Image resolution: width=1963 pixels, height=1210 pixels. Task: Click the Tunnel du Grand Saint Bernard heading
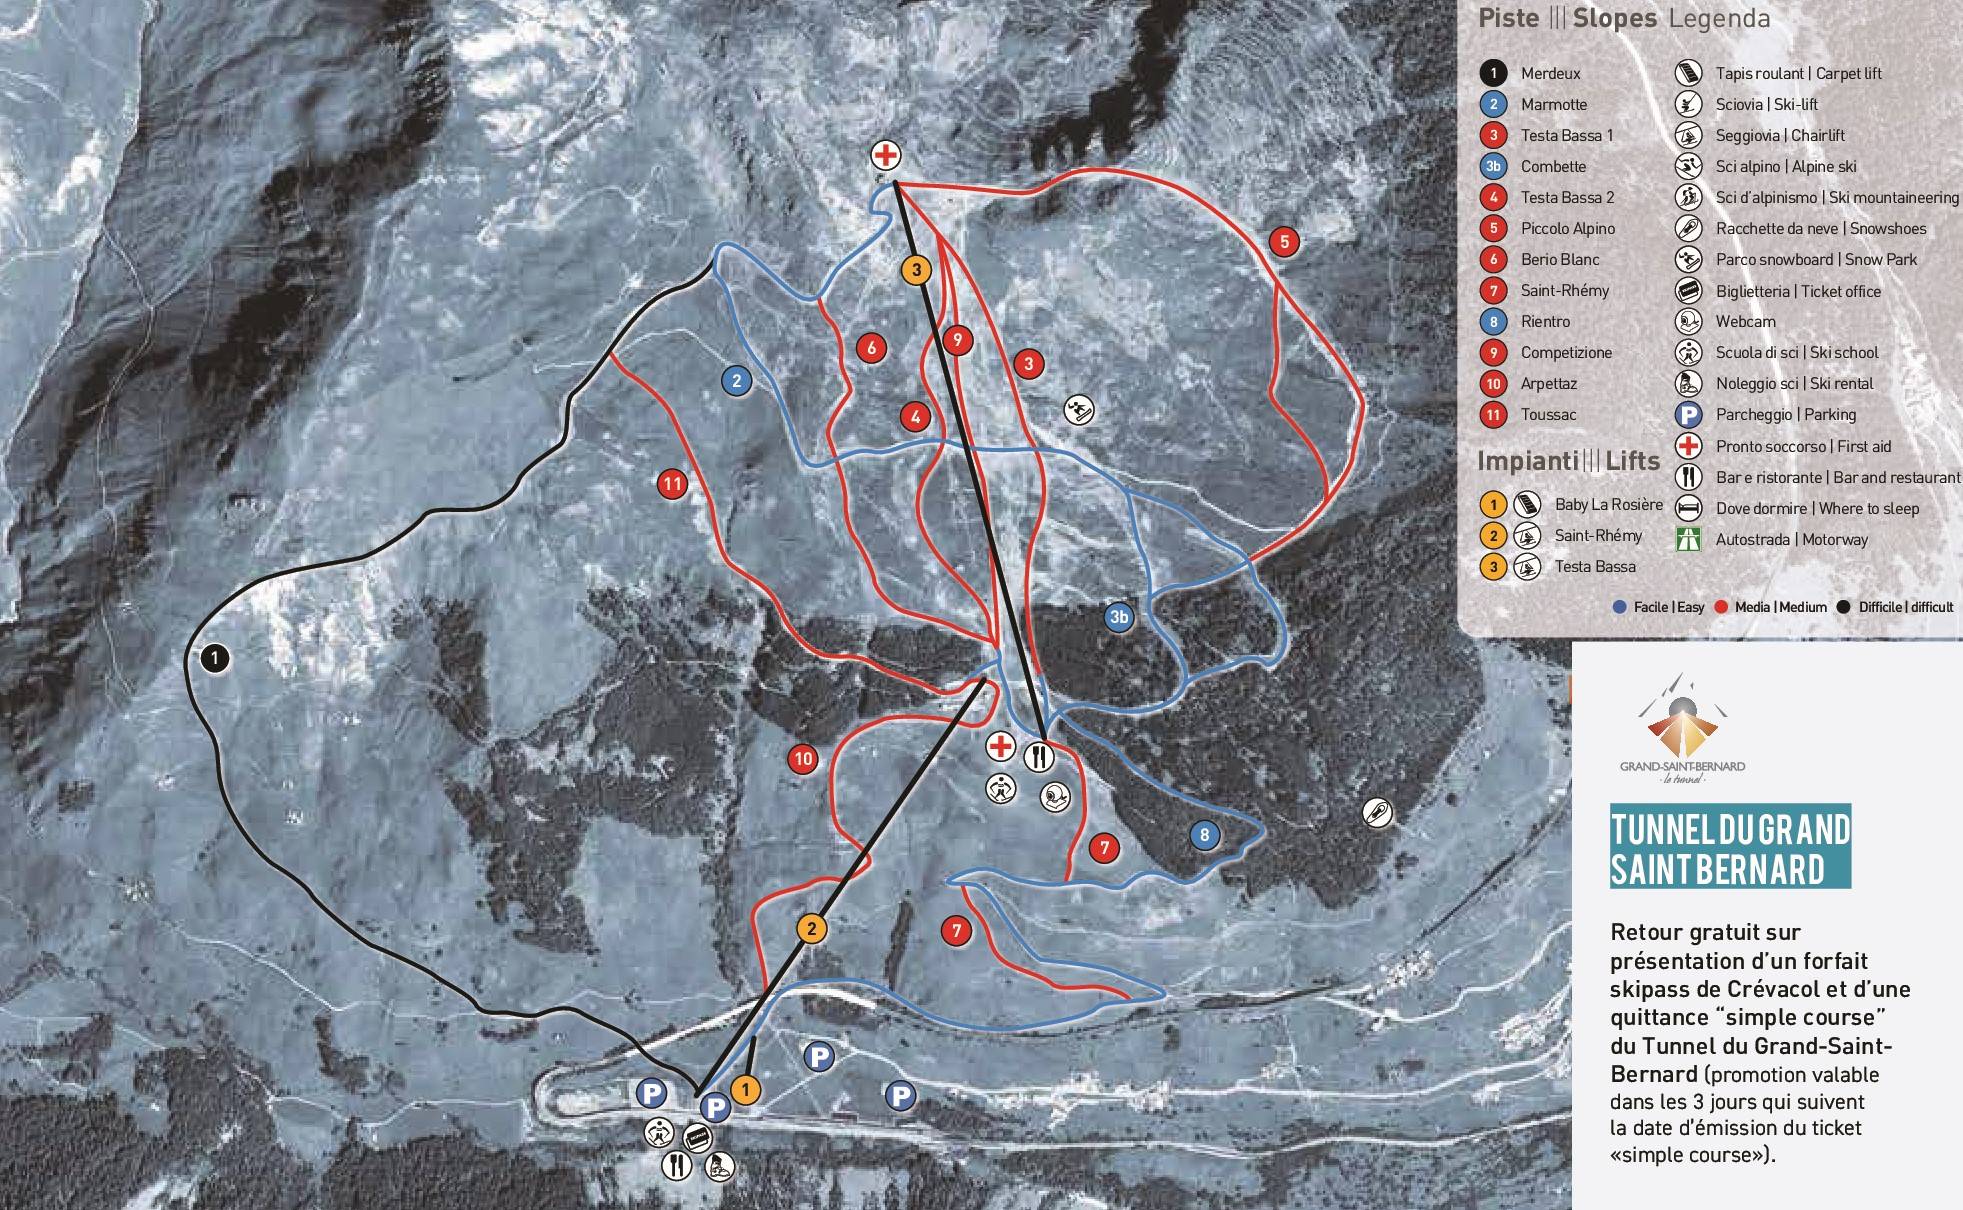1730,848
